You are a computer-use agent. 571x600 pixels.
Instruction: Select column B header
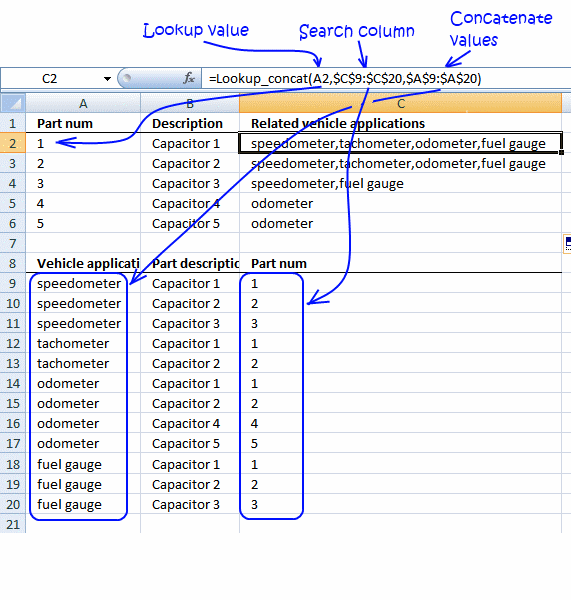point(190,103)
